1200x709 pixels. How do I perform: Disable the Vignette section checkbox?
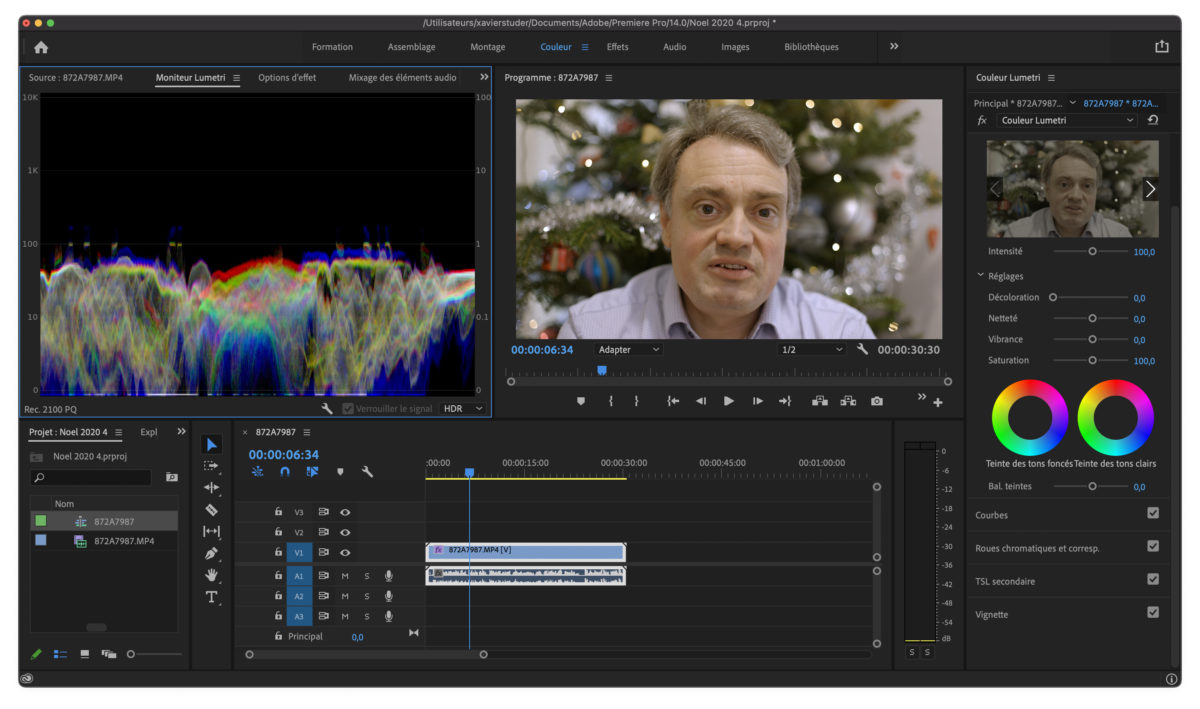tap(1153, 612)
